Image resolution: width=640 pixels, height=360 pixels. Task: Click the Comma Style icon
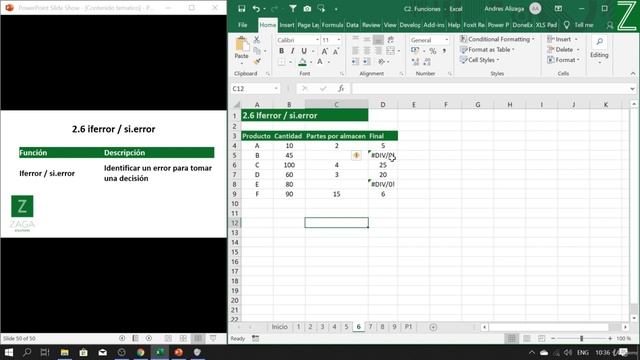click(444, 51)
